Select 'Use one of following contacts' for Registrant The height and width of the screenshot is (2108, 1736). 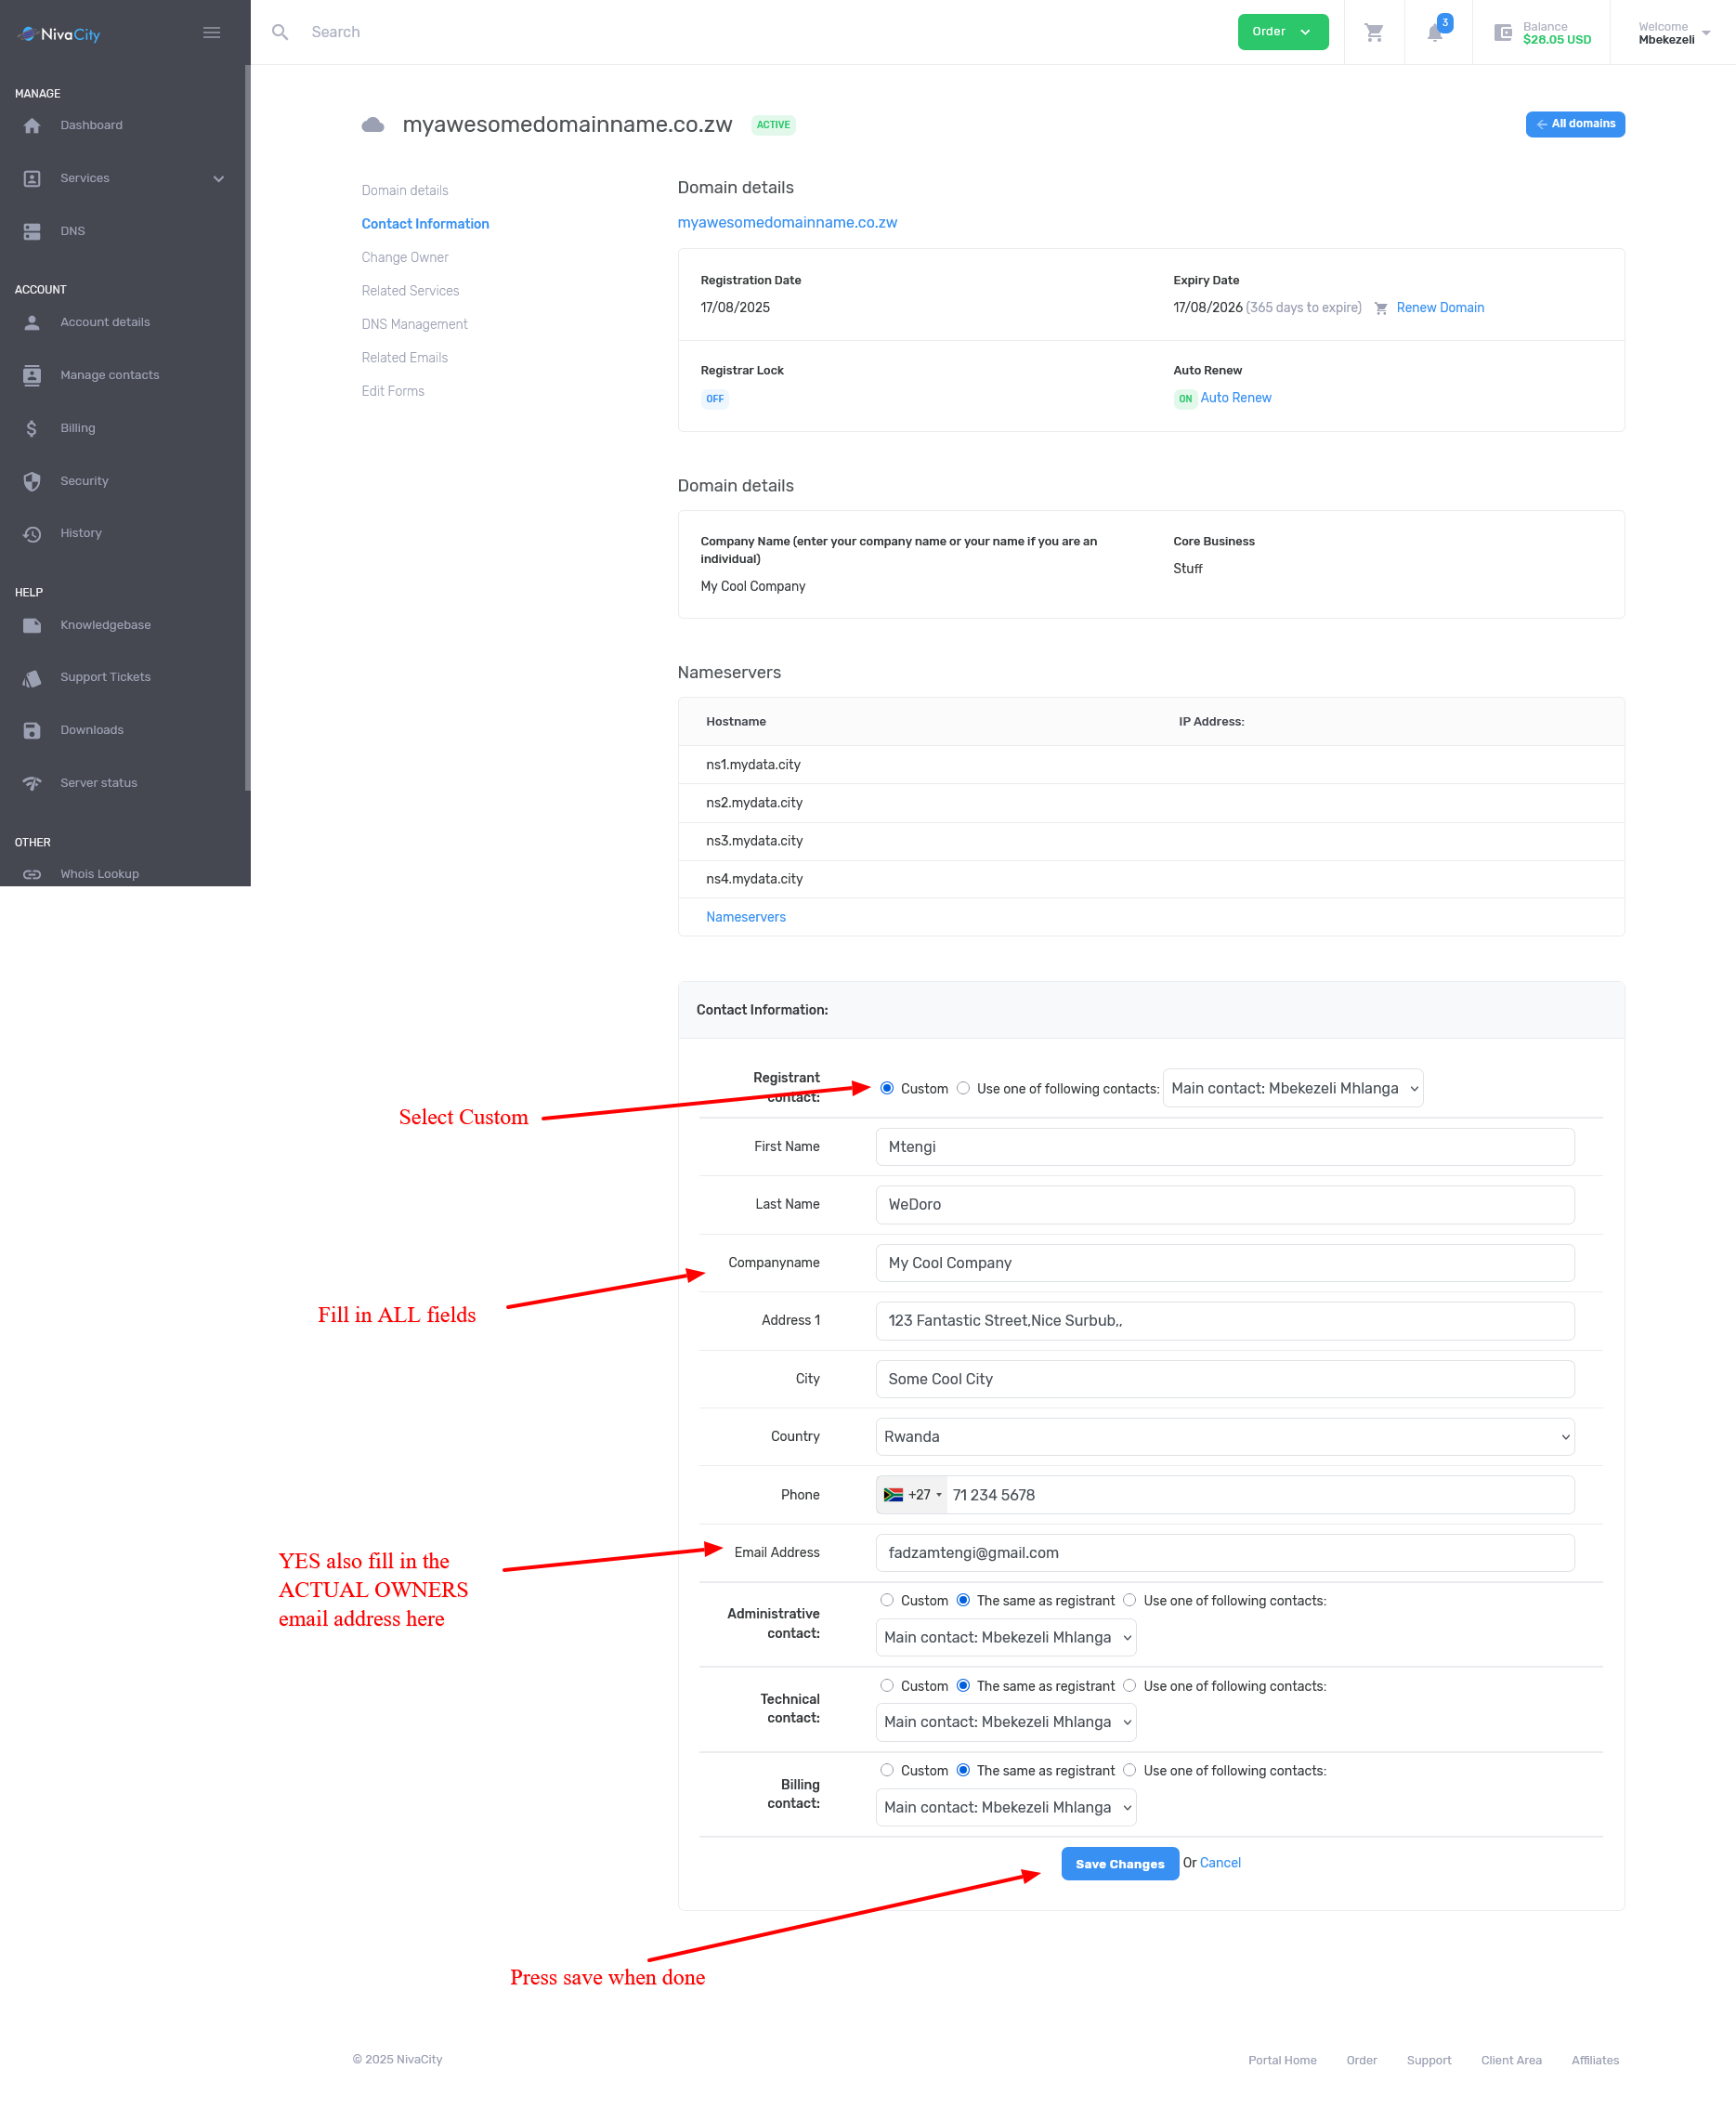(x=963, y=1088)
